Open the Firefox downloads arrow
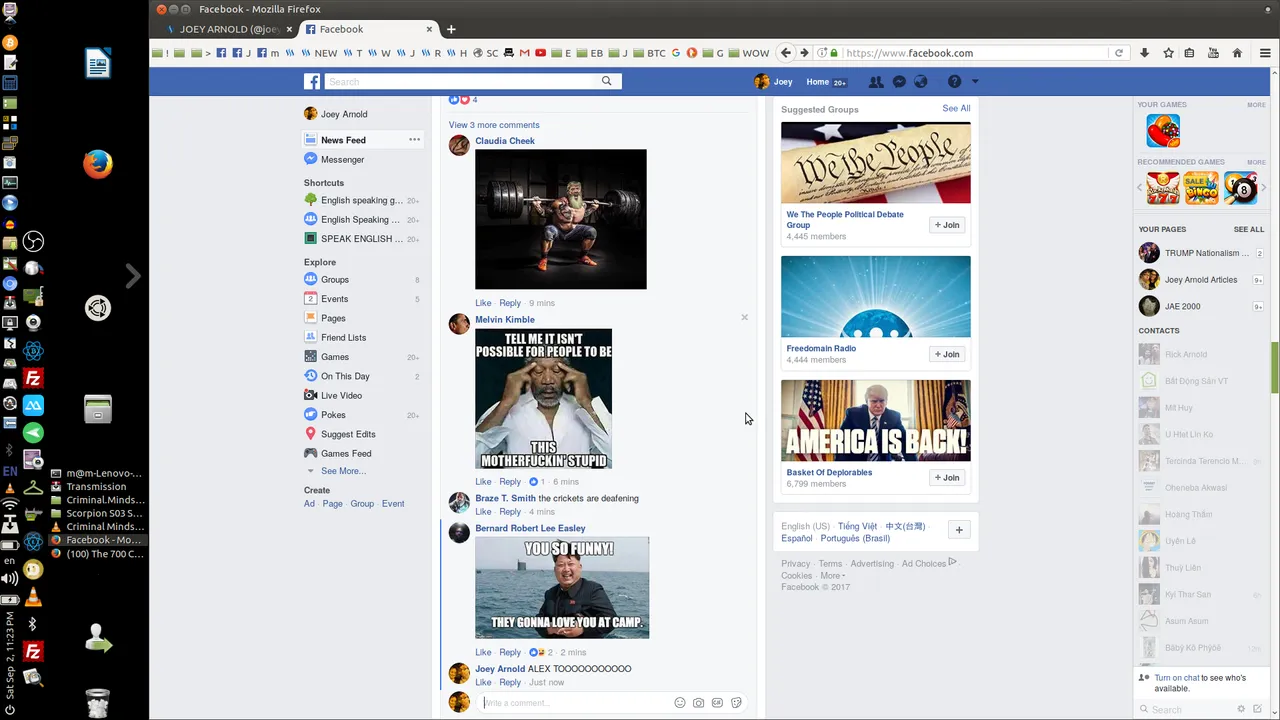The image size is (1280, 720). point(1145,53)
